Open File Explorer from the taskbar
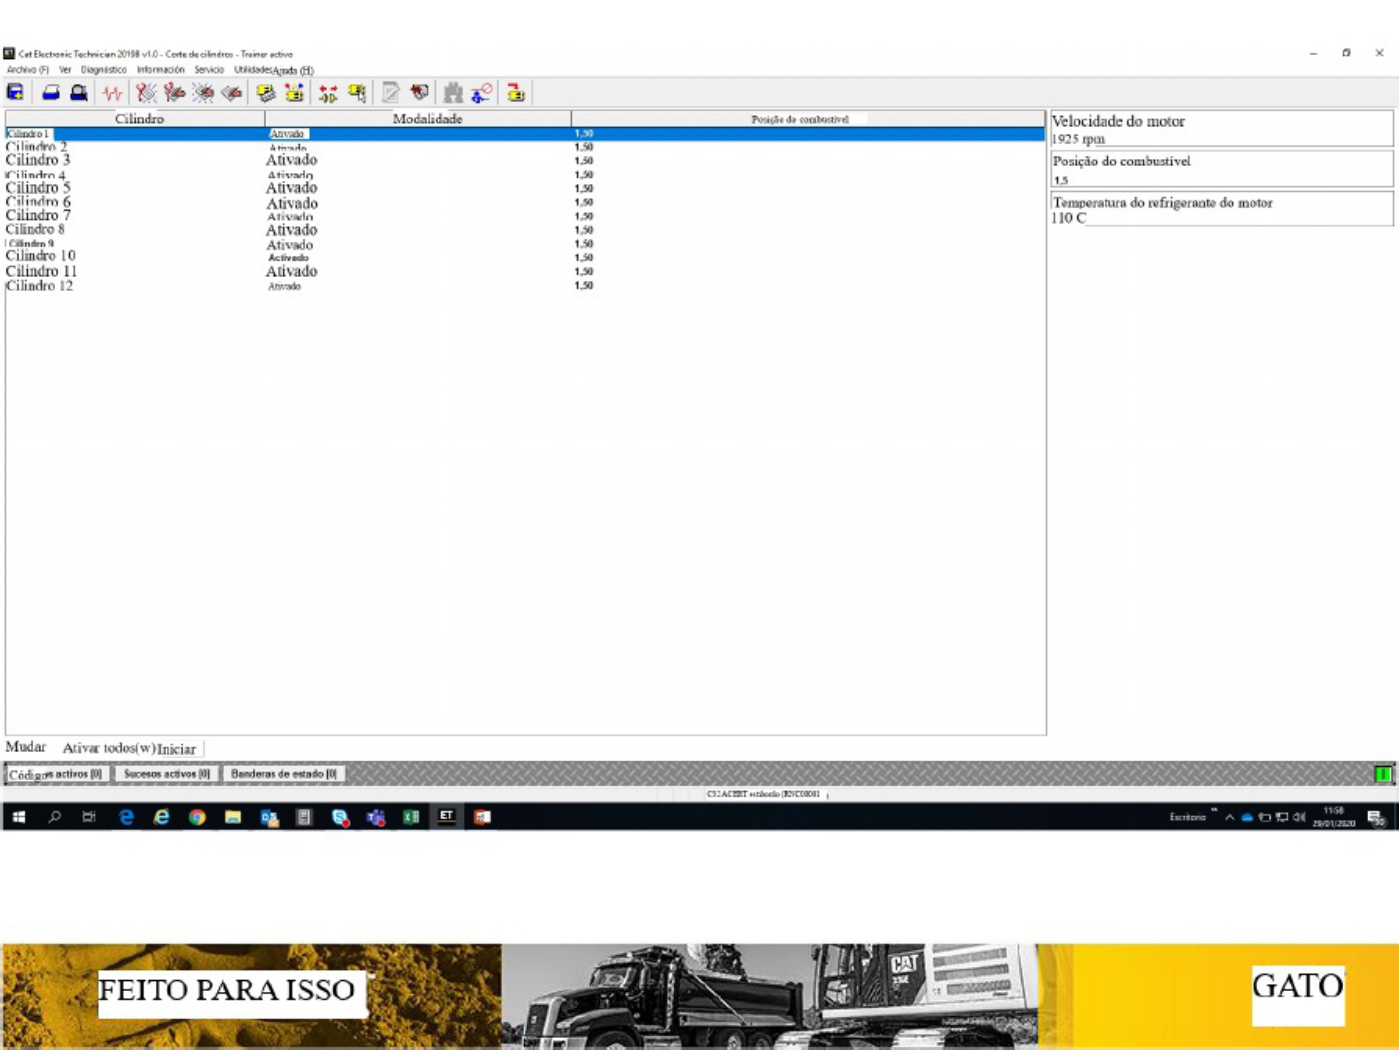Screen dimensions: 1399x1050 coord(233,817)
